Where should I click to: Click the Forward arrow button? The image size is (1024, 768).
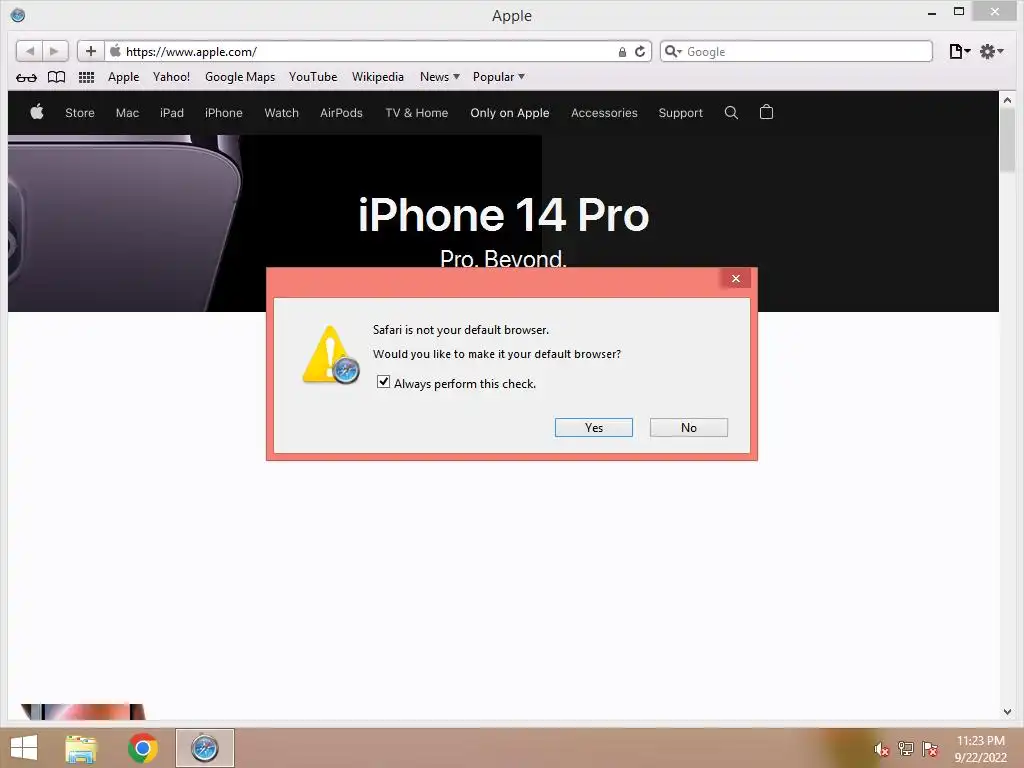point(55,51)
